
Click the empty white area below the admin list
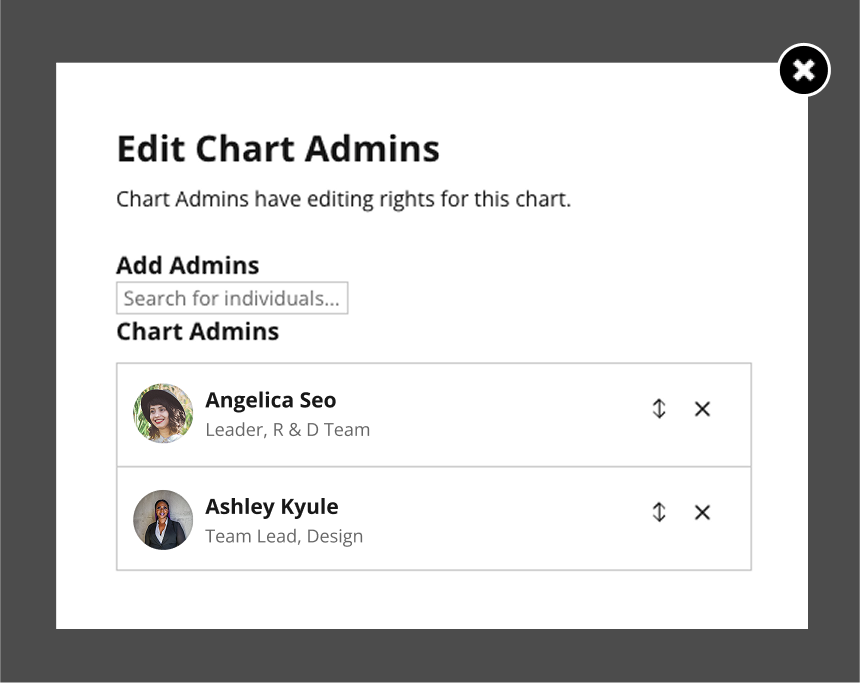pos(432,600)
